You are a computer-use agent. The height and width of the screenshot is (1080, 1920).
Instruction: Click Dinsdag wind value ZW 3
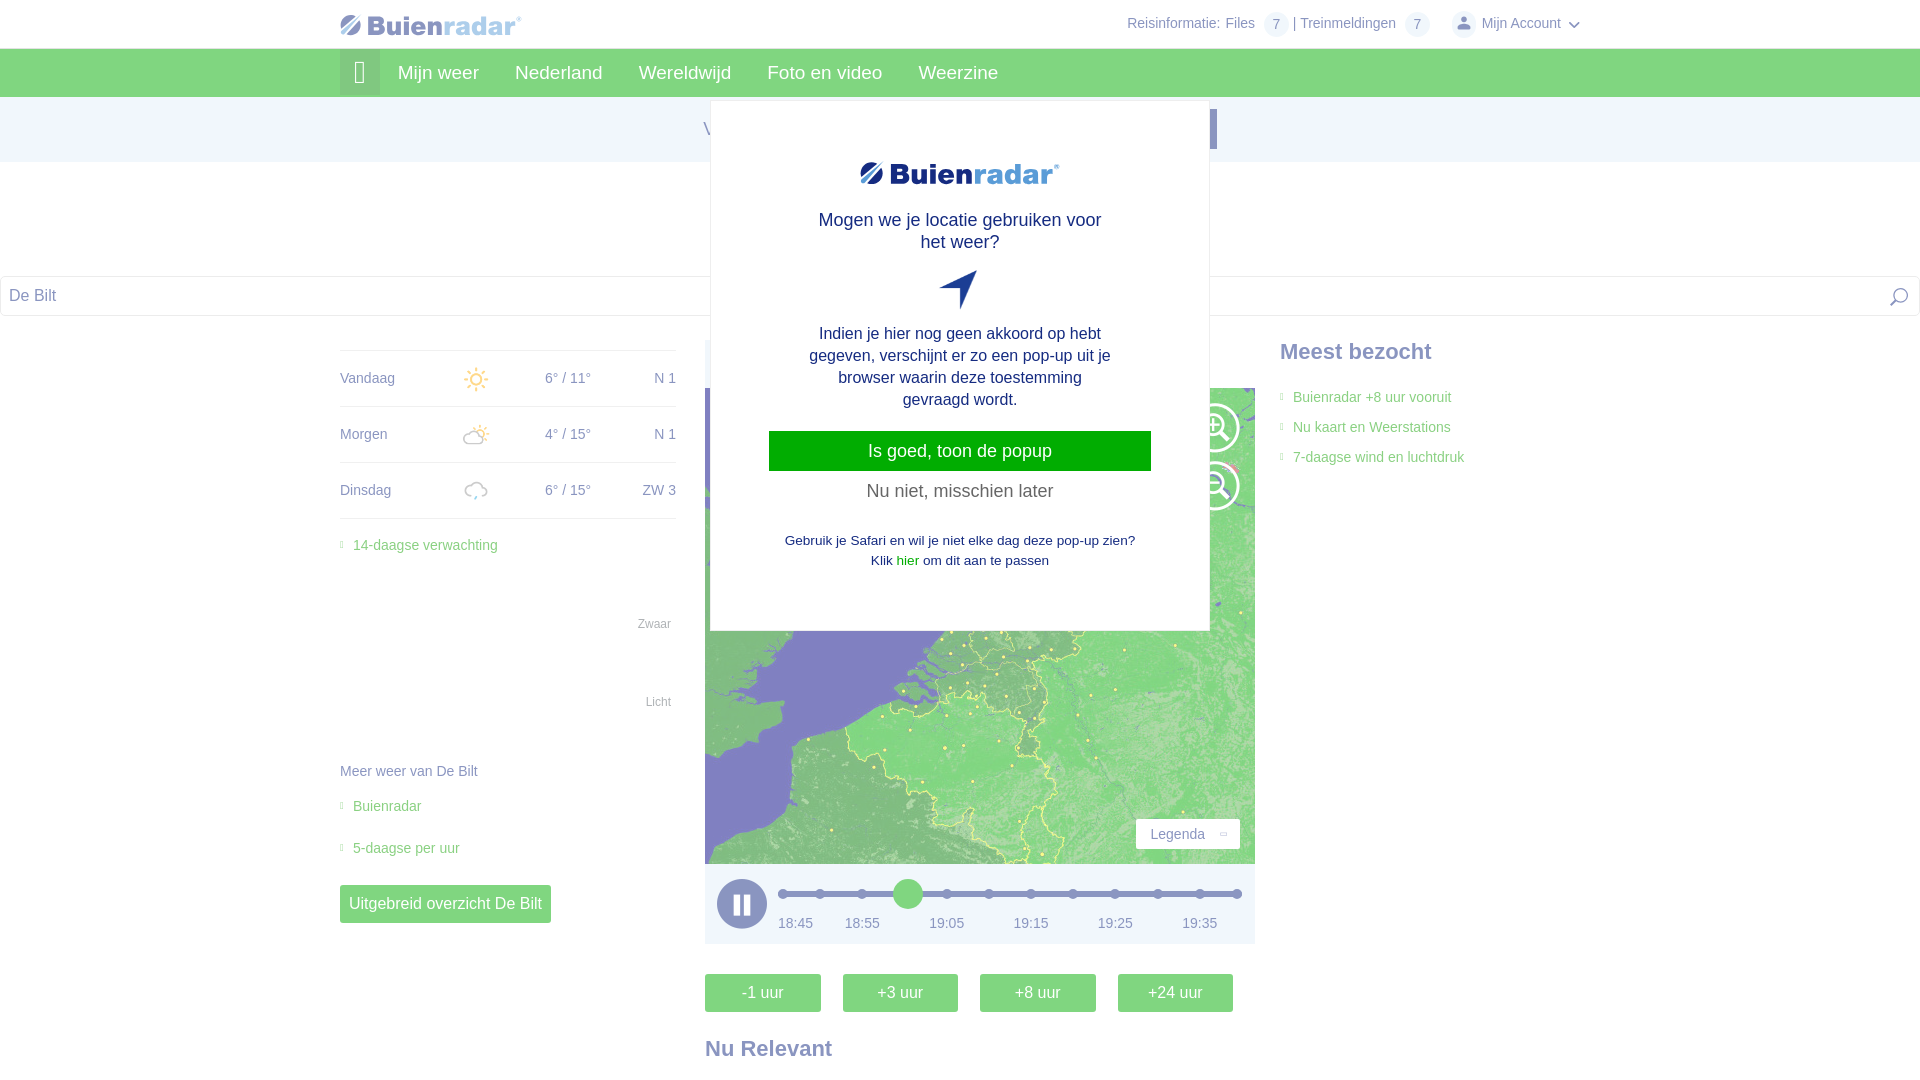(659, 490)
